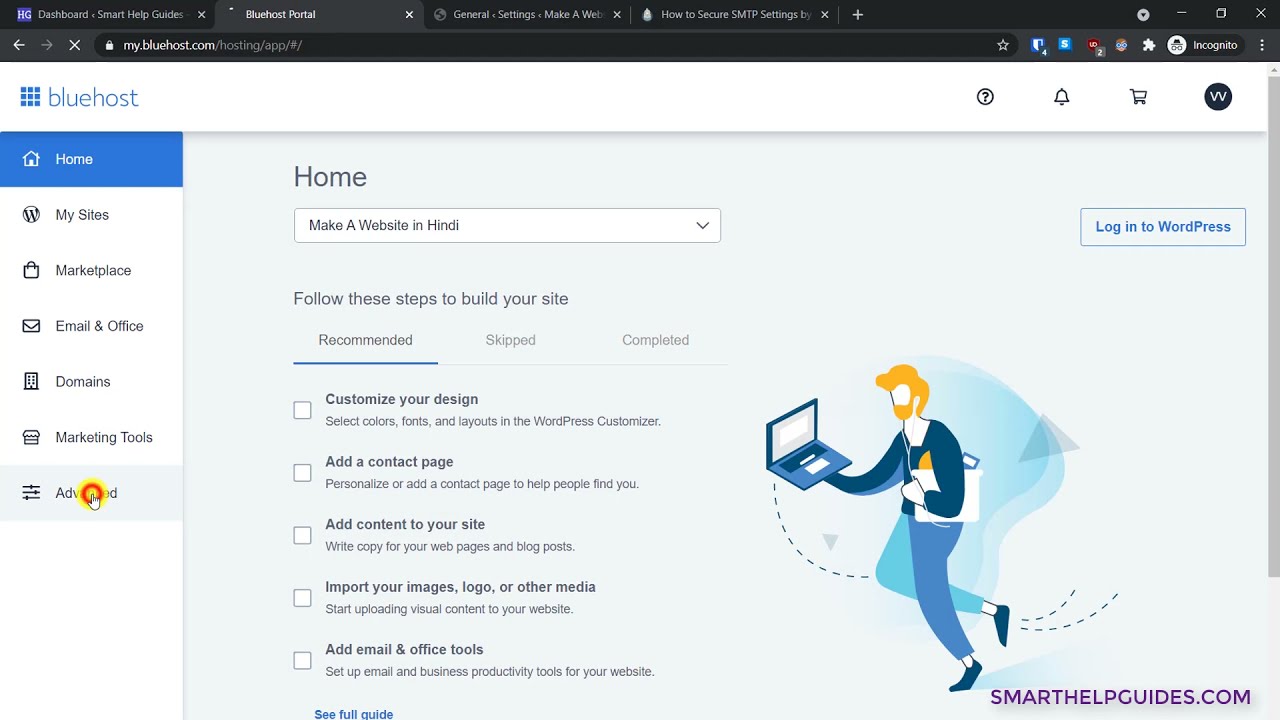Open notifications bell icon
The width and height of the screenshot is (1280, 720).
(x=1062, y=97)
